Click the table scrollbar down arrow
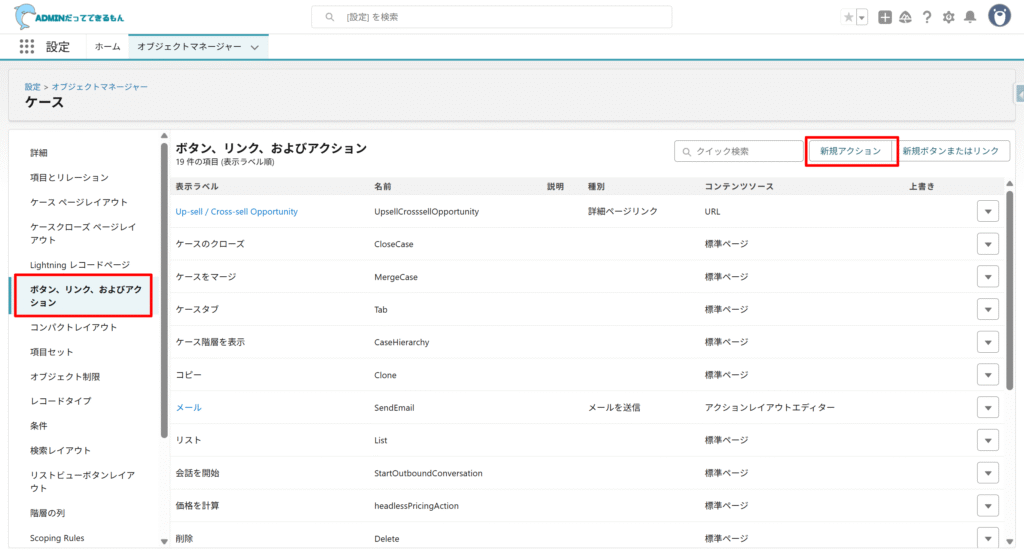This screenshot has width=1024, height=556. [1010, 541]
